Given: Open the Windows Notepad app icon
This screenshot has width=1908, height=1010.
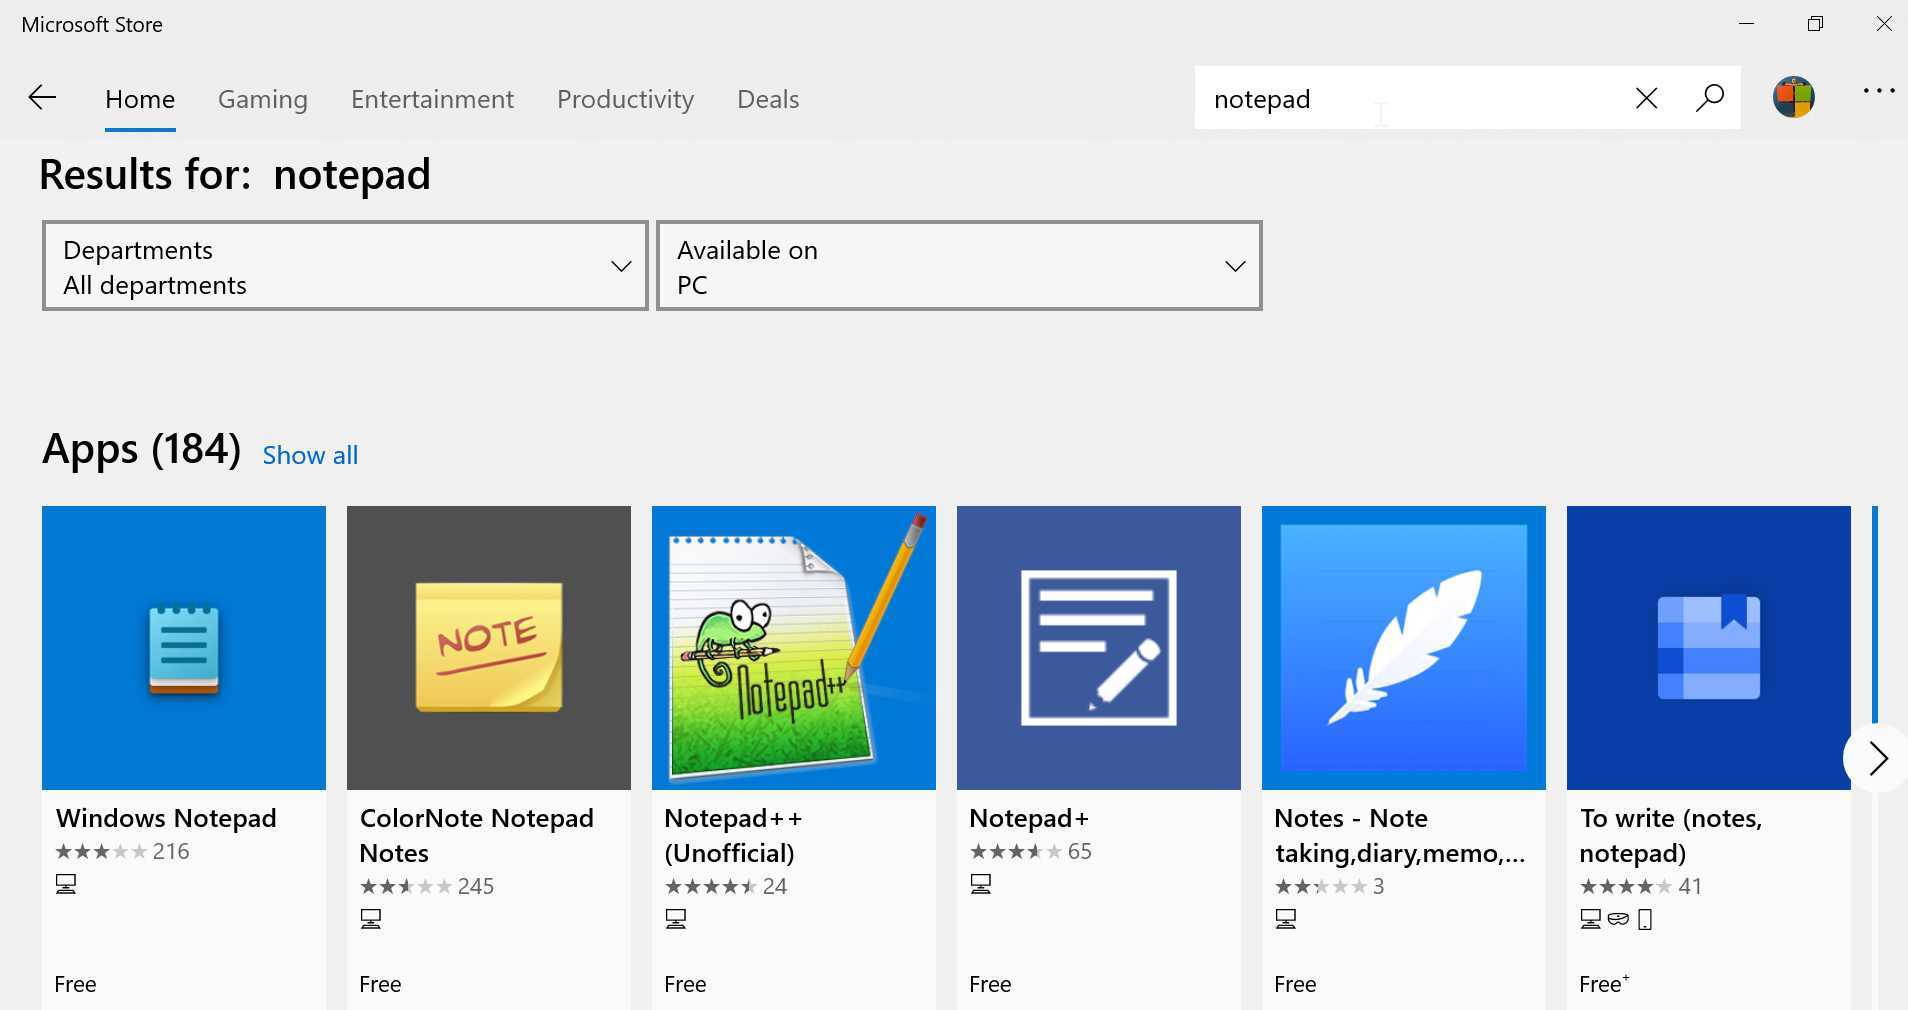Looking at the screenshot, I should click(184, 648).
